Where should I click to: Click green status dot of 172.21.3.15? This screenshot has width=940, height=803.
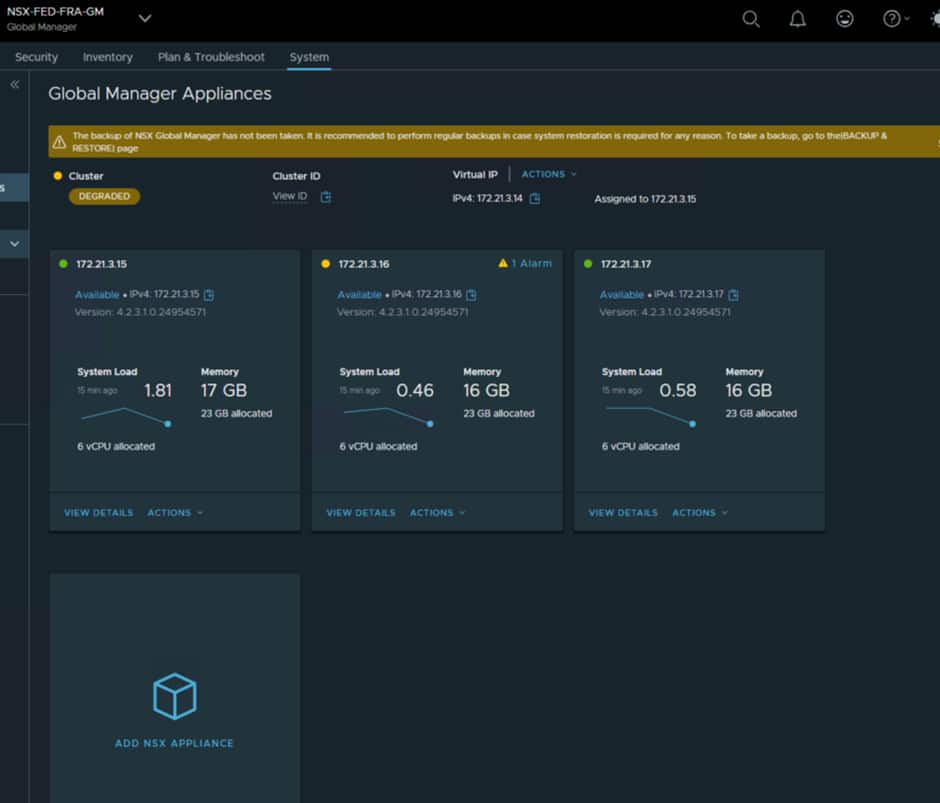click(63, 264)
